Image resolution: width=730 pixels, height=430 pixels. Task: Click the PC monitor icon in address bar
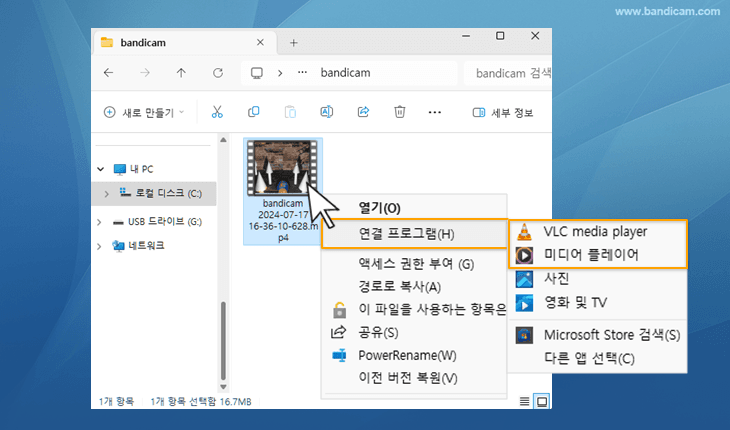coord(257,73)
